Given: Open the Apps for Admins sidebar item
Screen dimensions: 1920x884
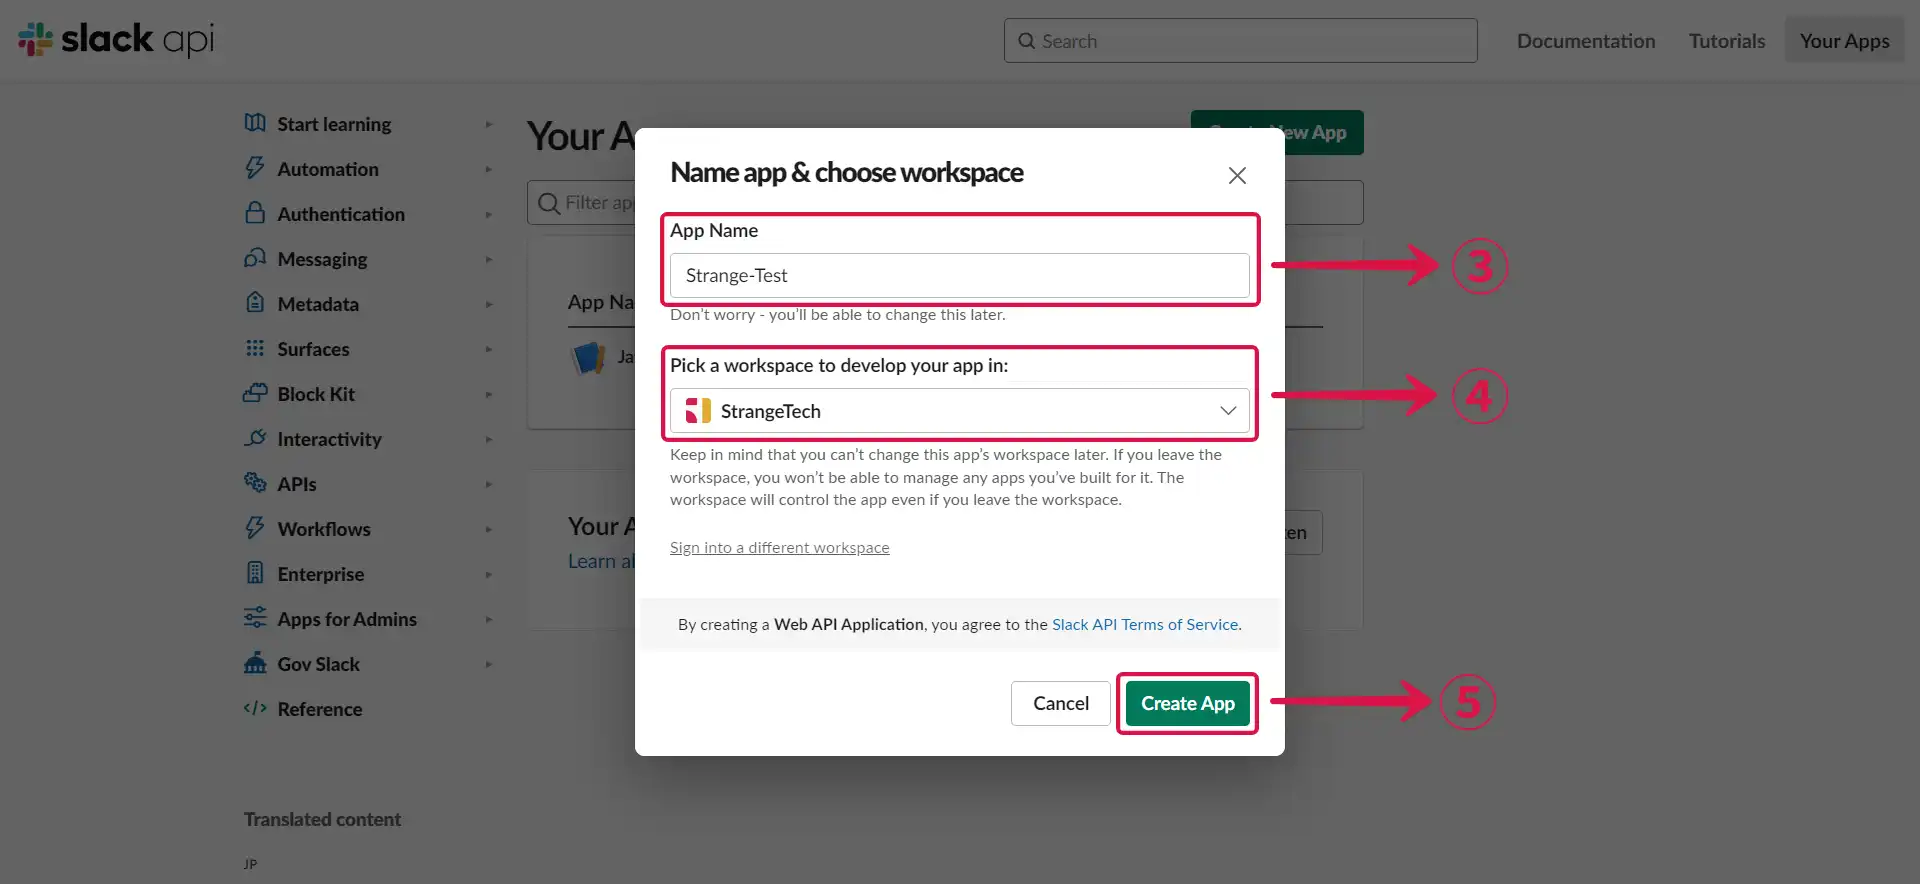Looking at the screenshot, I should coord(347,619).
